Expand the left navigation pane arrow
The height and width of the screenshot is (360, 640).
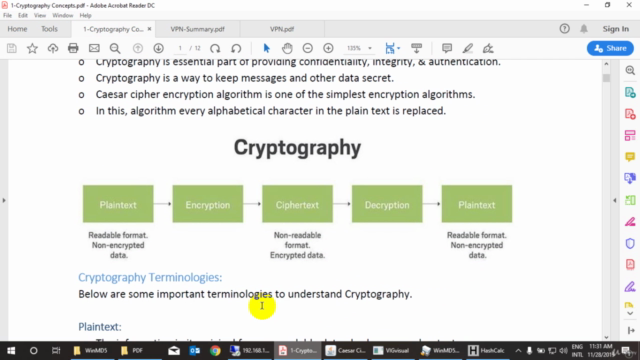[4, 200]
